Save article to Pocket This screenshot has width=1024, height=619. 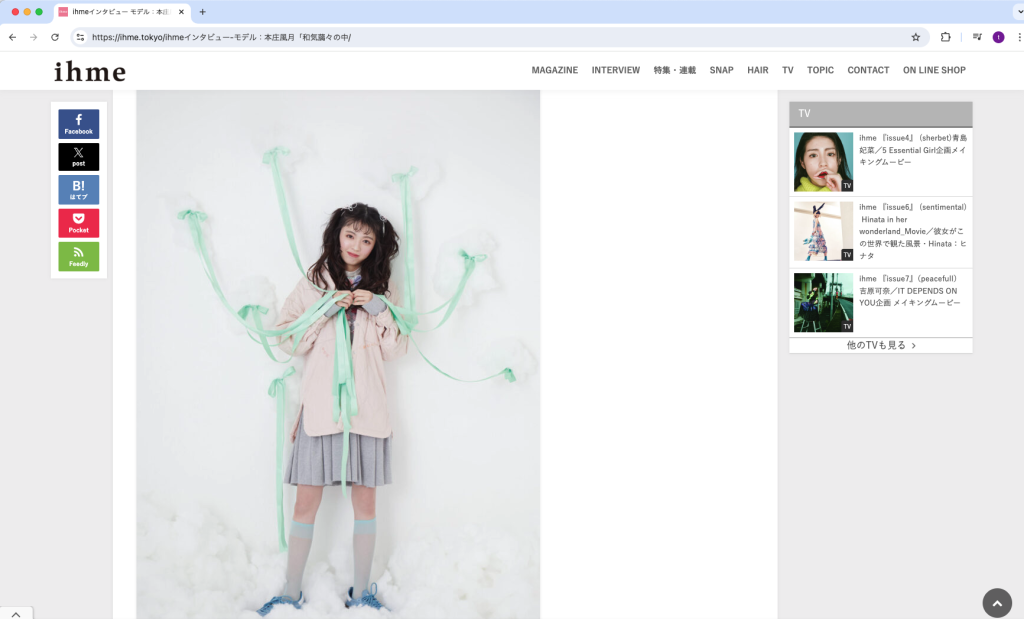(x=78, y=223)
